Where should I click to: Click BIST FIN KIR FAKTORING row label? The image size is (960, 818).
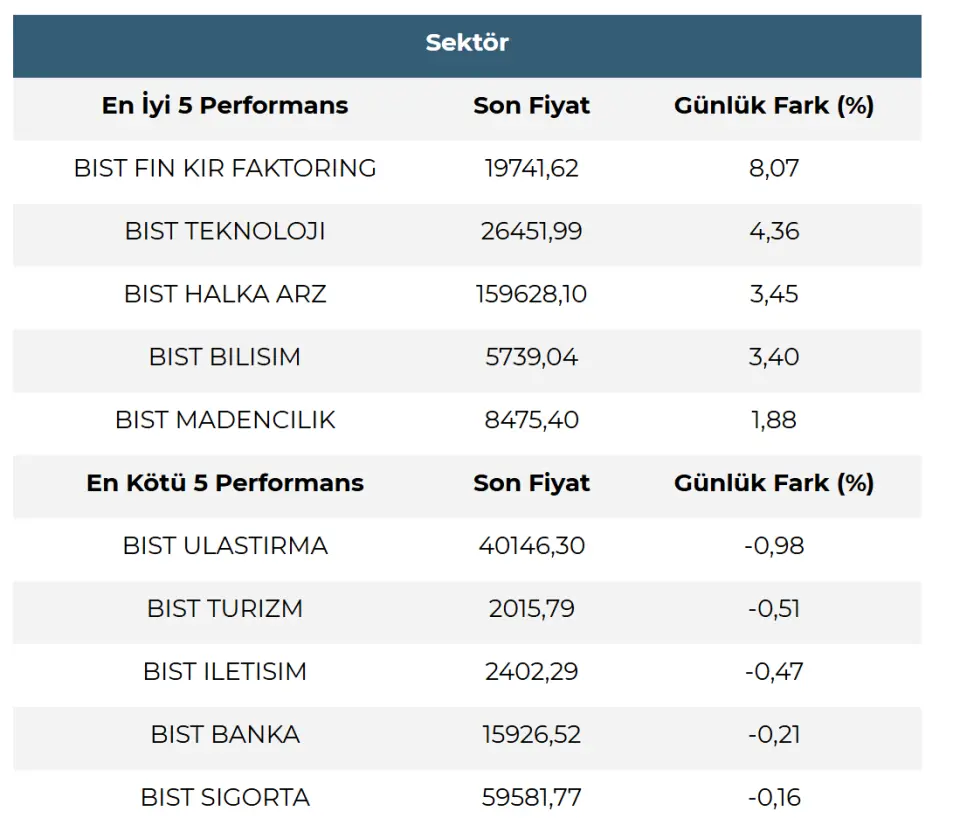tap(225, 168)
